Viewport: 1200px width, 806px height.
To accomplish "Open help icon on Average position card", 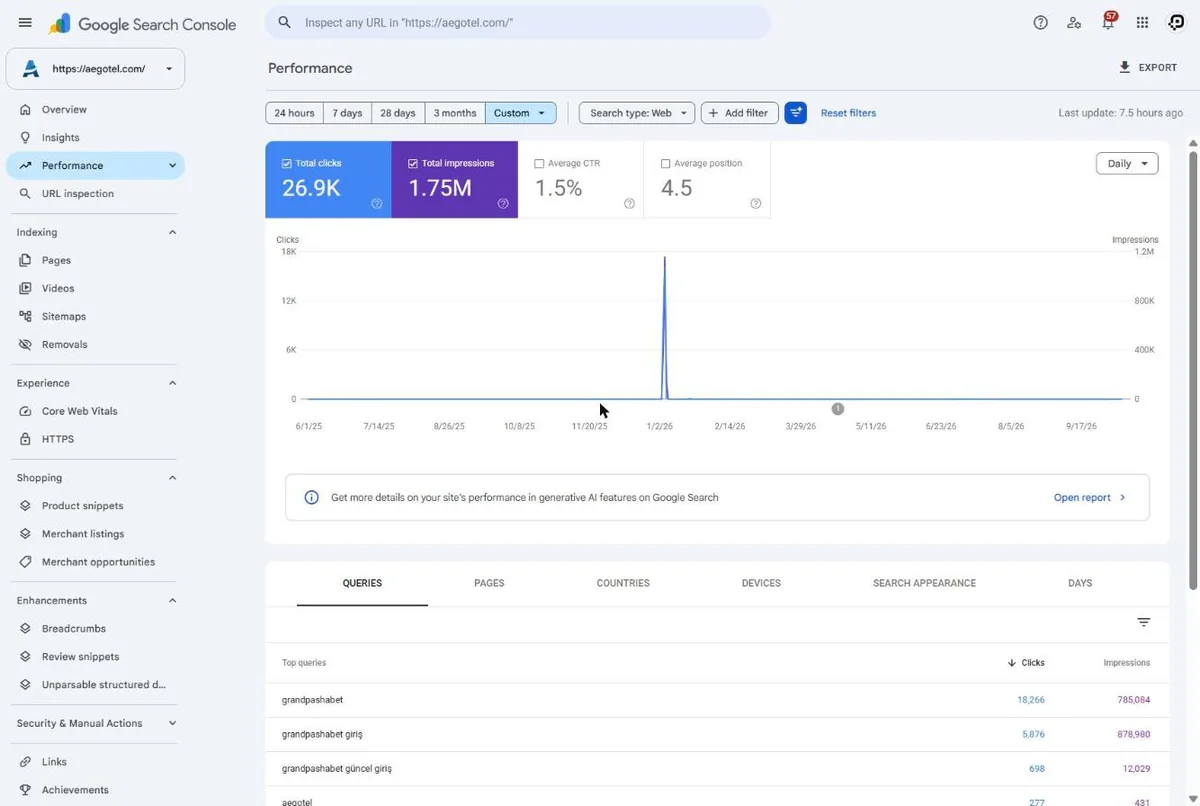I will click(x=755, y=203).
